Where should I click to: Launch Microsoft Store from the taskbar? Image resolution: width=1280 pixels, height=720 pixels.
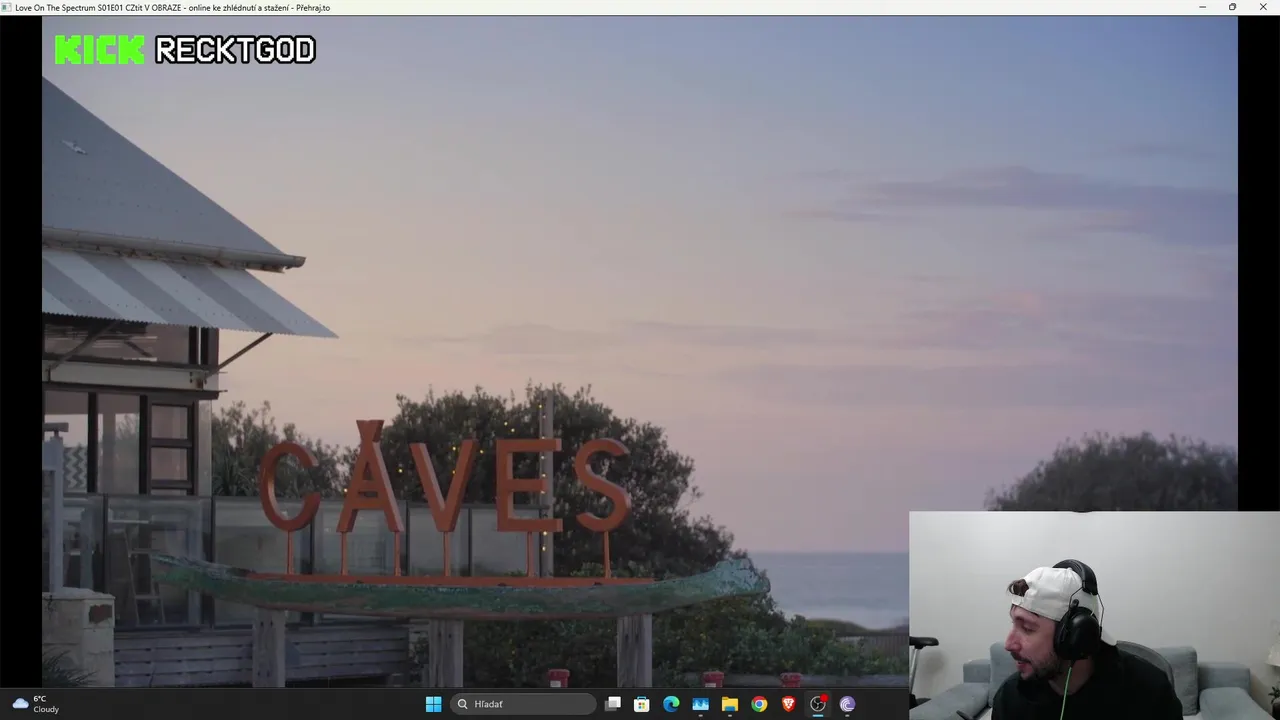click(x=642, y=704)
